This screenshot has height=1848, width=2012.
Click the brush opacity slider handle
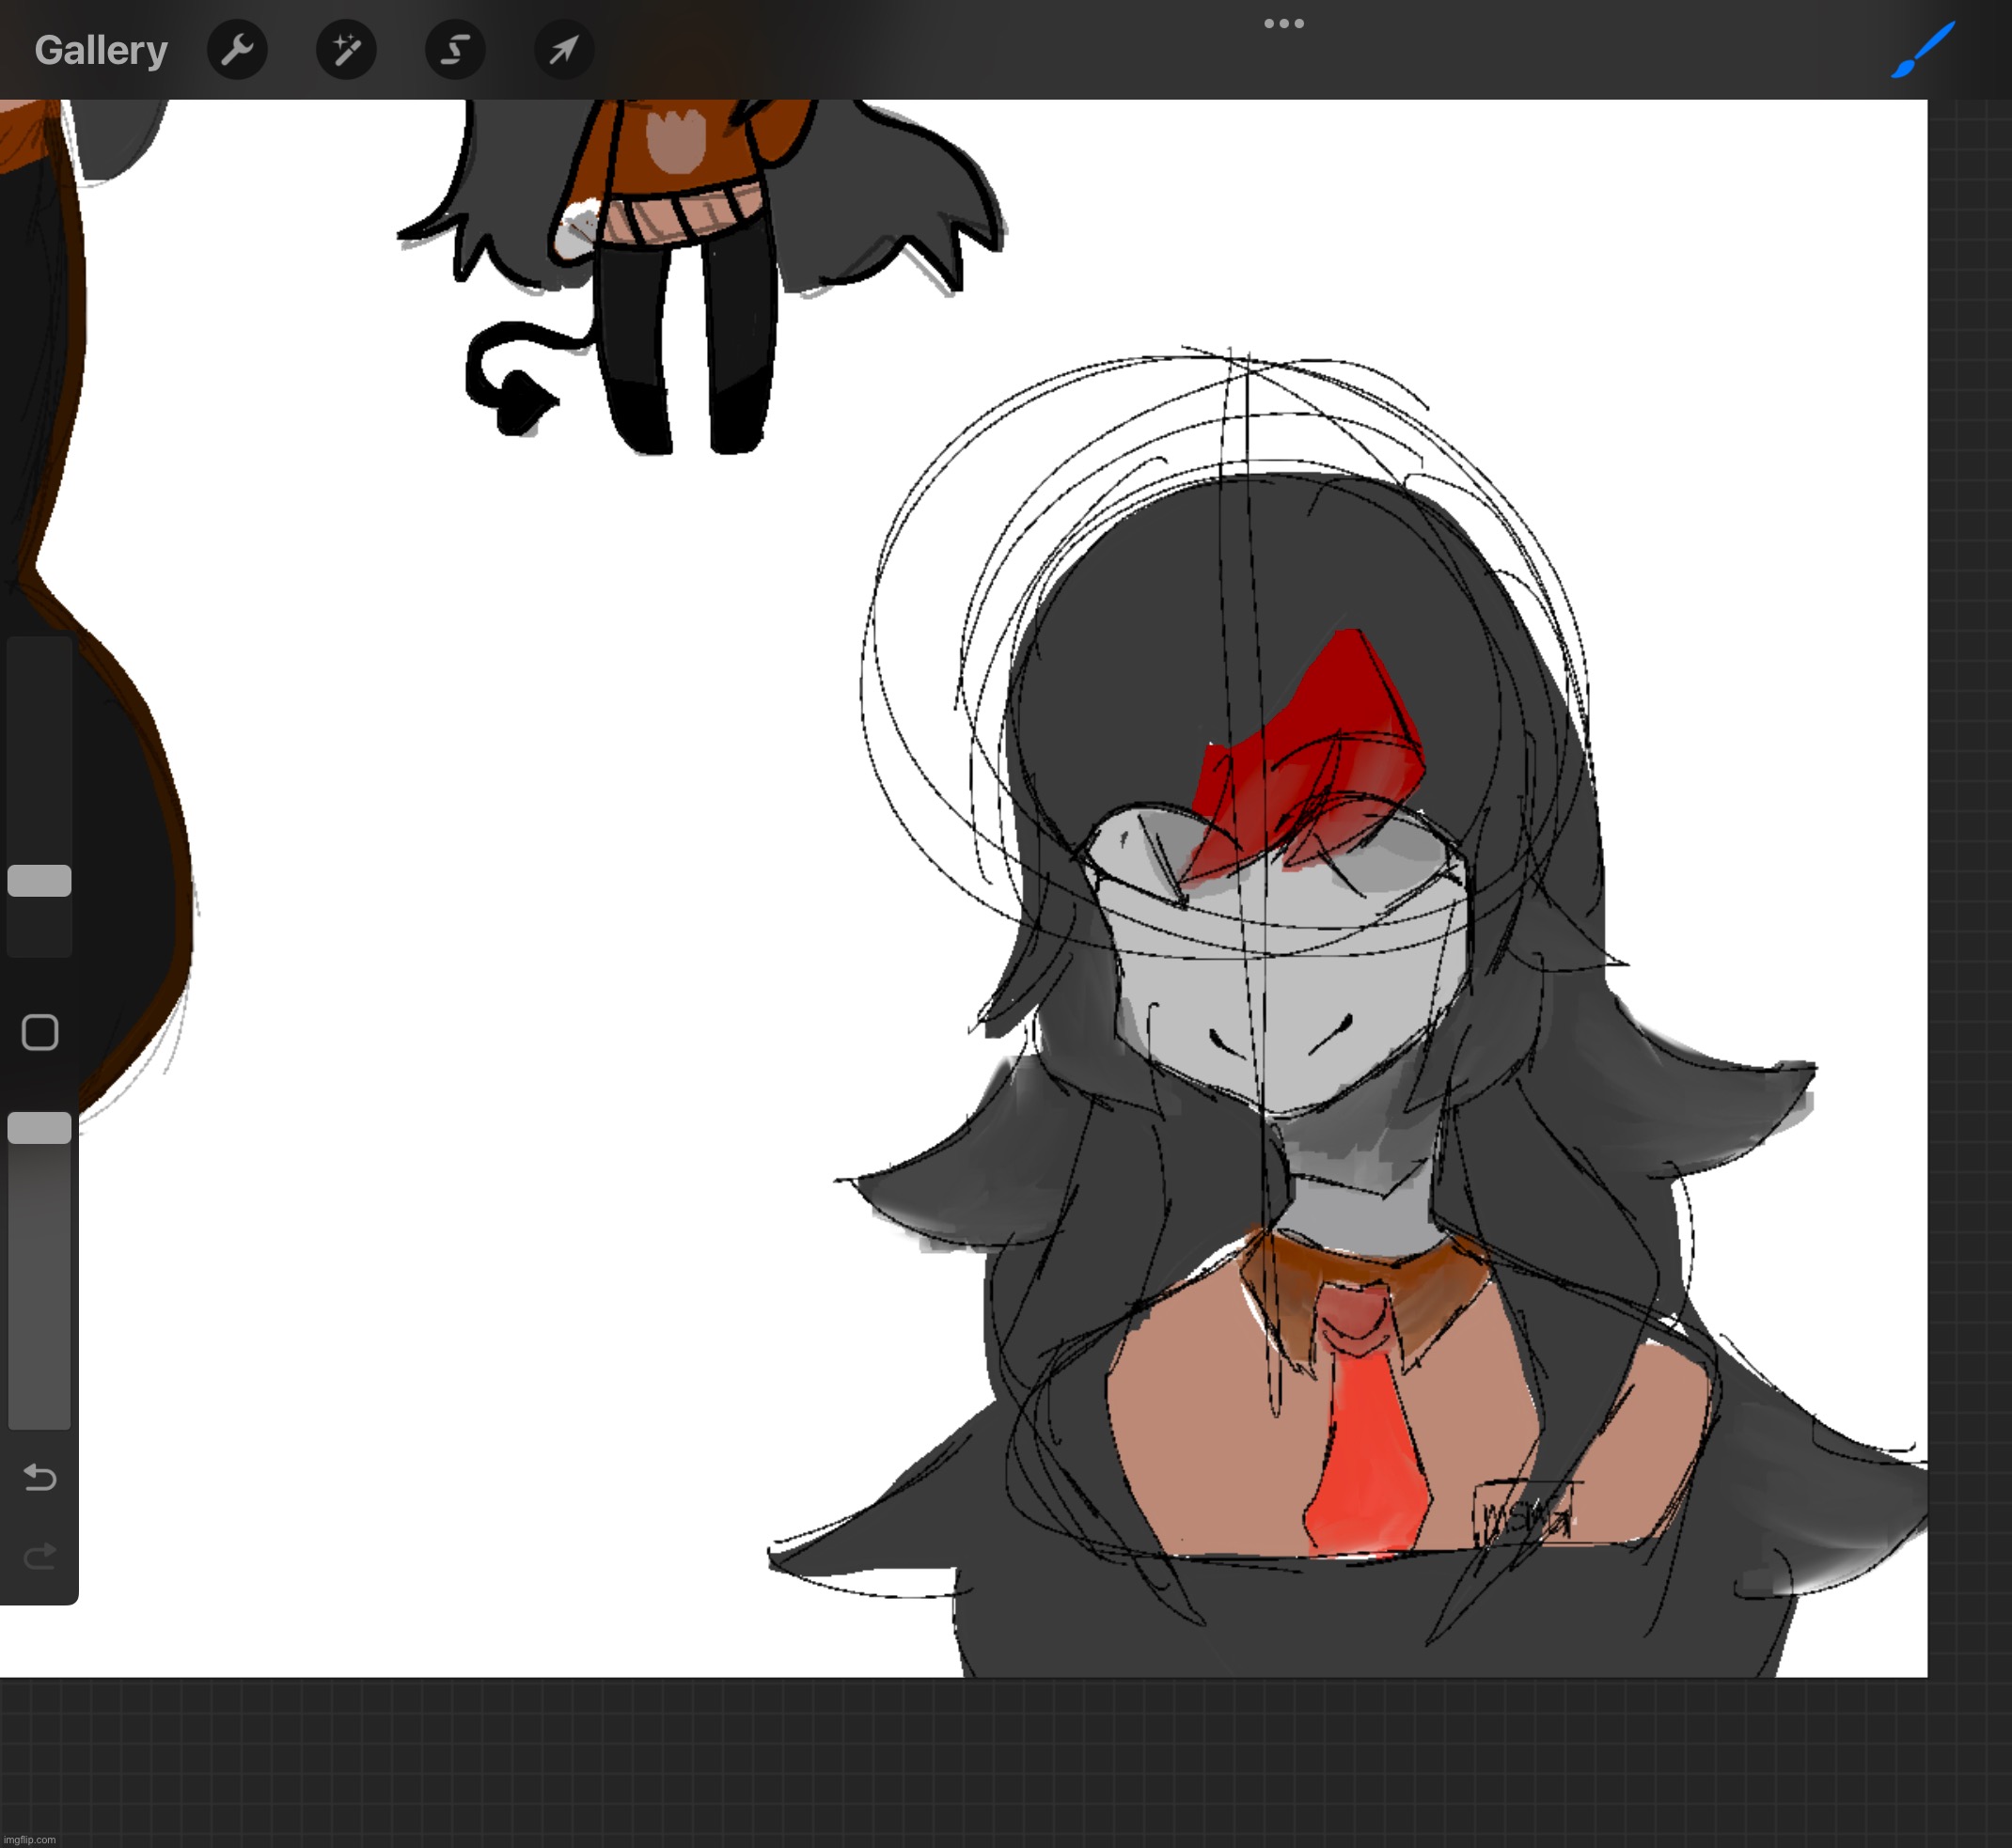(x=40, y=1127)
